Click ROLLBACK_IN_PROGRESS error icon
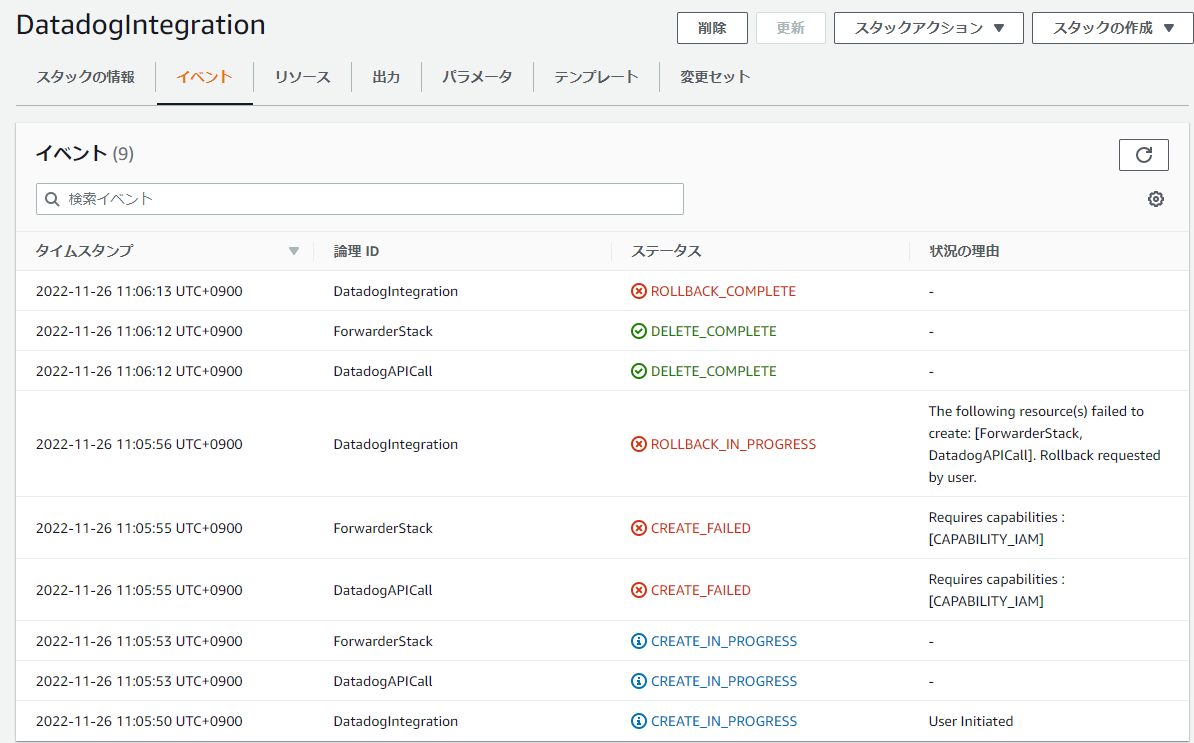The image size is (1194, 743). click(638, 444)
